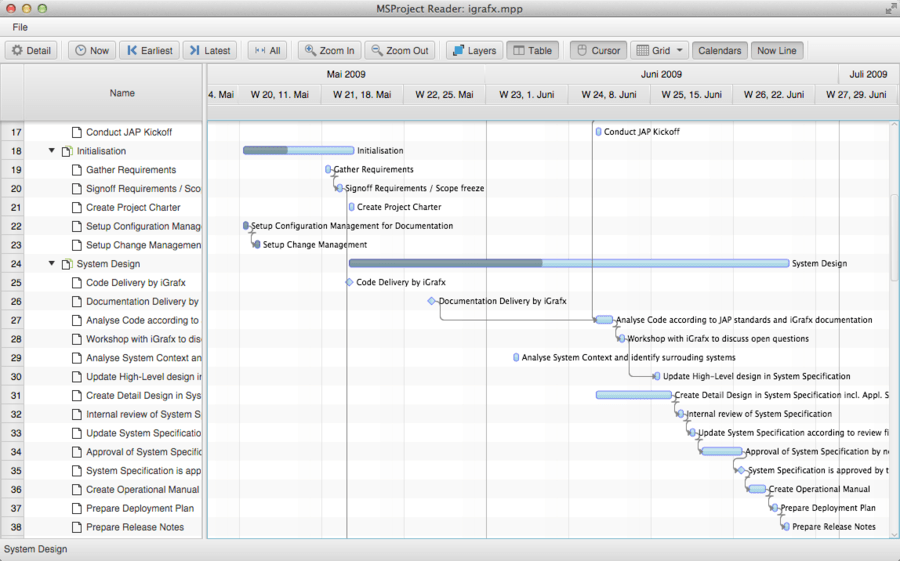
Task: Collapse the System Design task group
Action: 52,264
